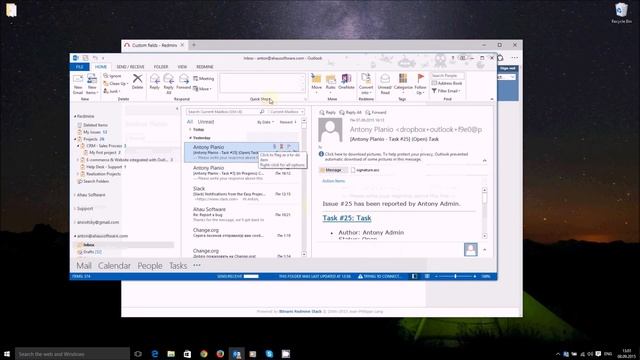Click the reading pane Reply All icon
Viewport: 640px width, 360px height.
point(350,112)
